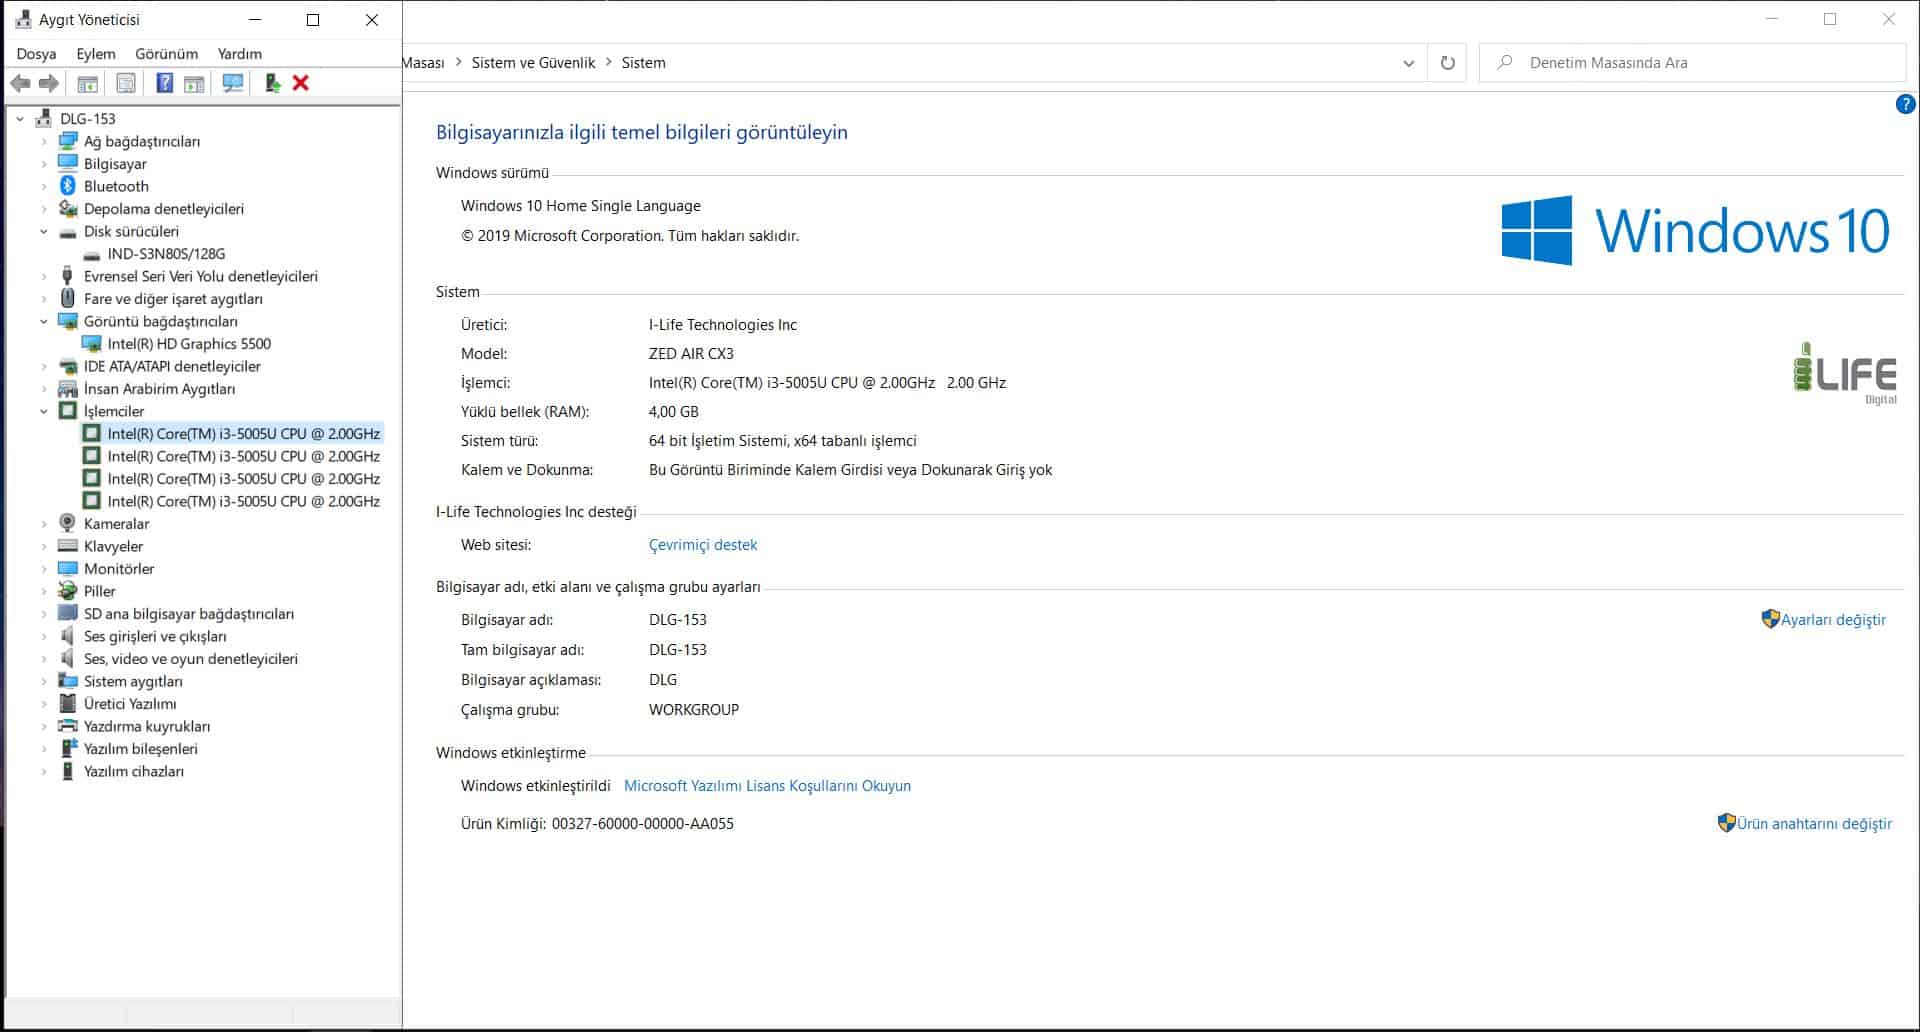Open the Görünüm menu

167,54
